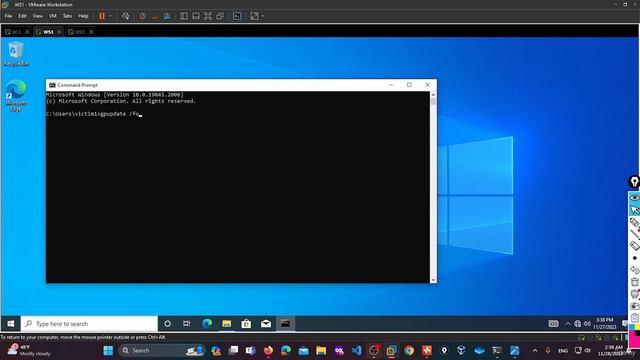Viewport: 640px width, 360px height.
Task: Open the VMware File menu
Action: pos(8,16)
